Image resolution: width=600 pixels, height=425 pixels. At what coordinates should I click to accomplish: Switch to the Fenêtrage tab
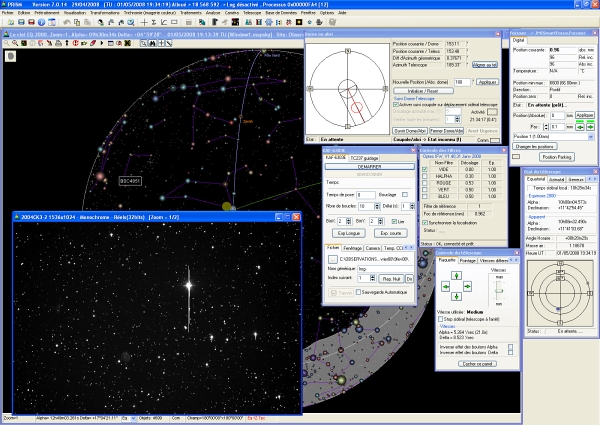click(352, 248)
